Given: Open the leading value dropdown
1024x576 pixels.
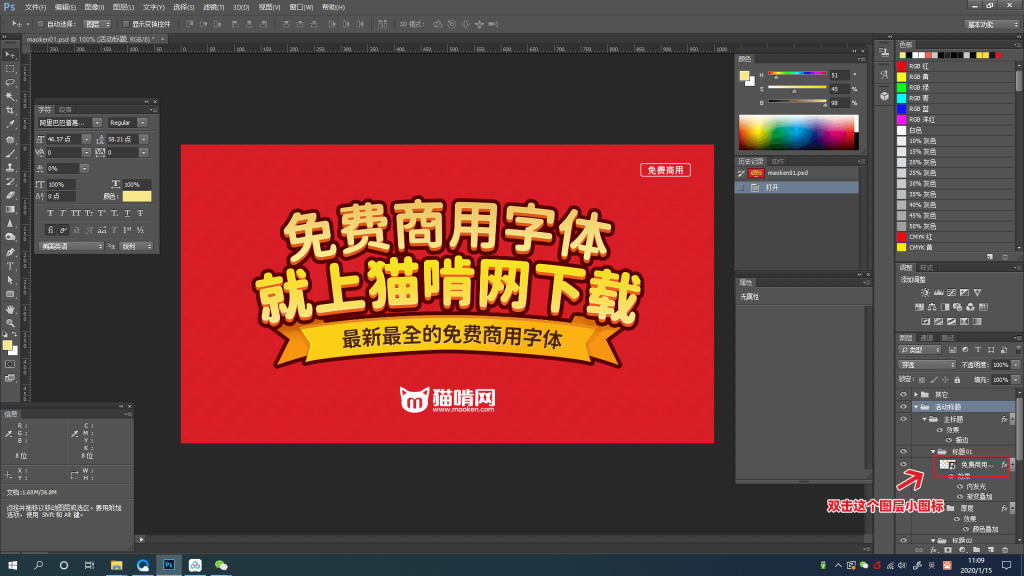Looking at the screenshot, I should [x=144, y=139].
